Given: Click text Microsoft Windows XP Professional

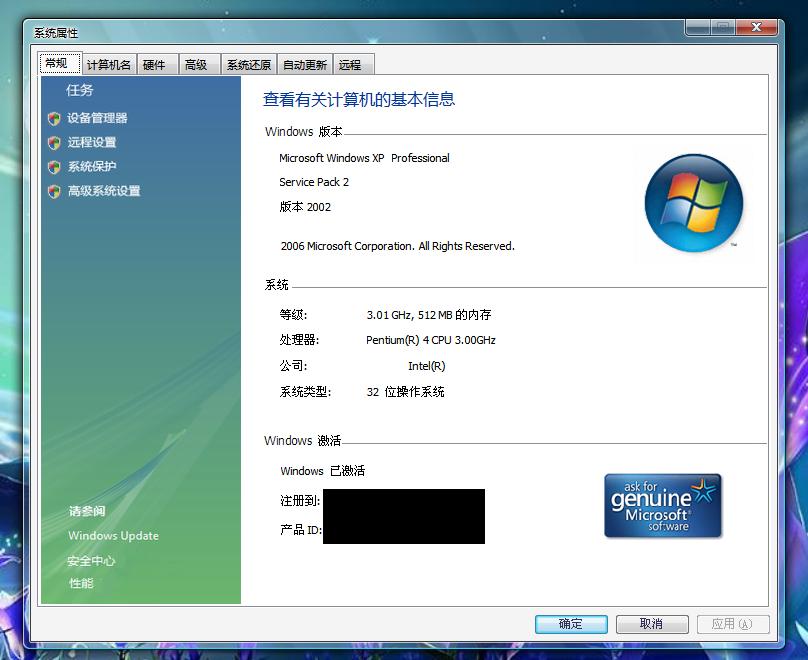Looking at the screenshot, I should (x=364, y=158).
